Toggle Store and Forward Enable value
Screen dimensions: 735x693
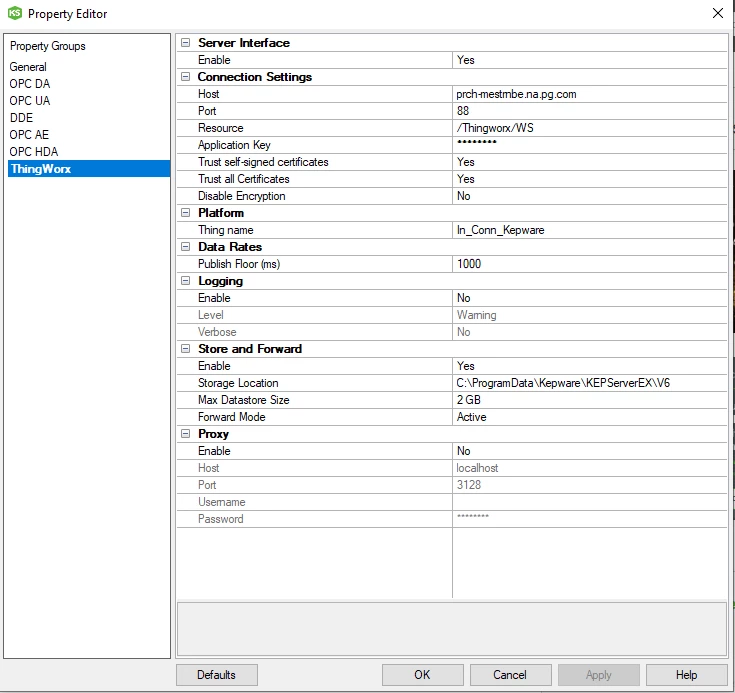(x=590, y=366)
